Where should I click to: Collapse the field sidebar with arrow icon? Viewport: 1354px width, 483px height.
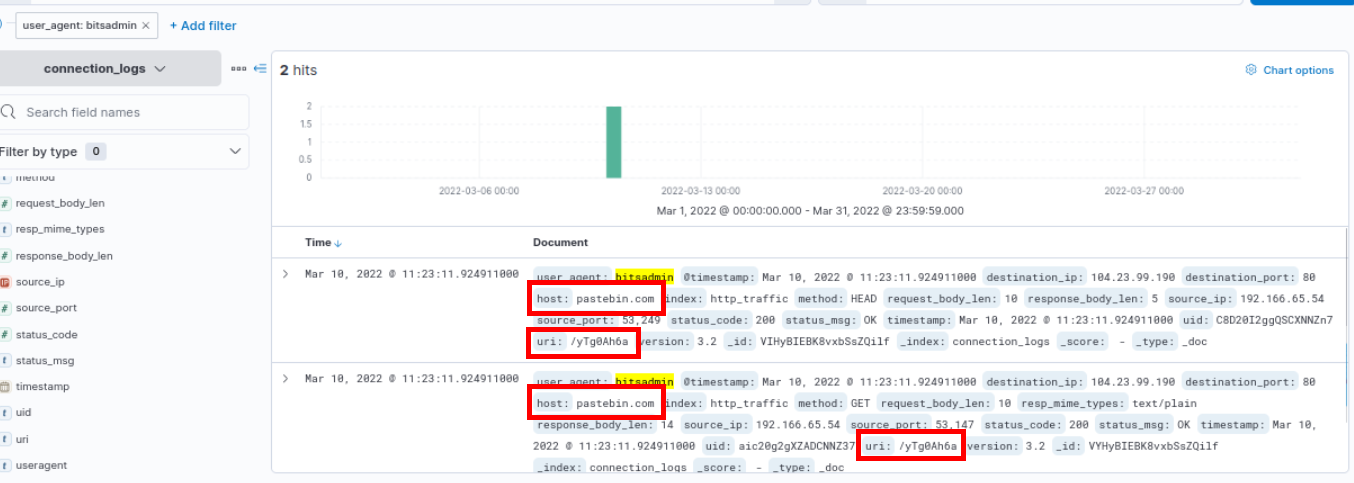(x=260, y=69)
